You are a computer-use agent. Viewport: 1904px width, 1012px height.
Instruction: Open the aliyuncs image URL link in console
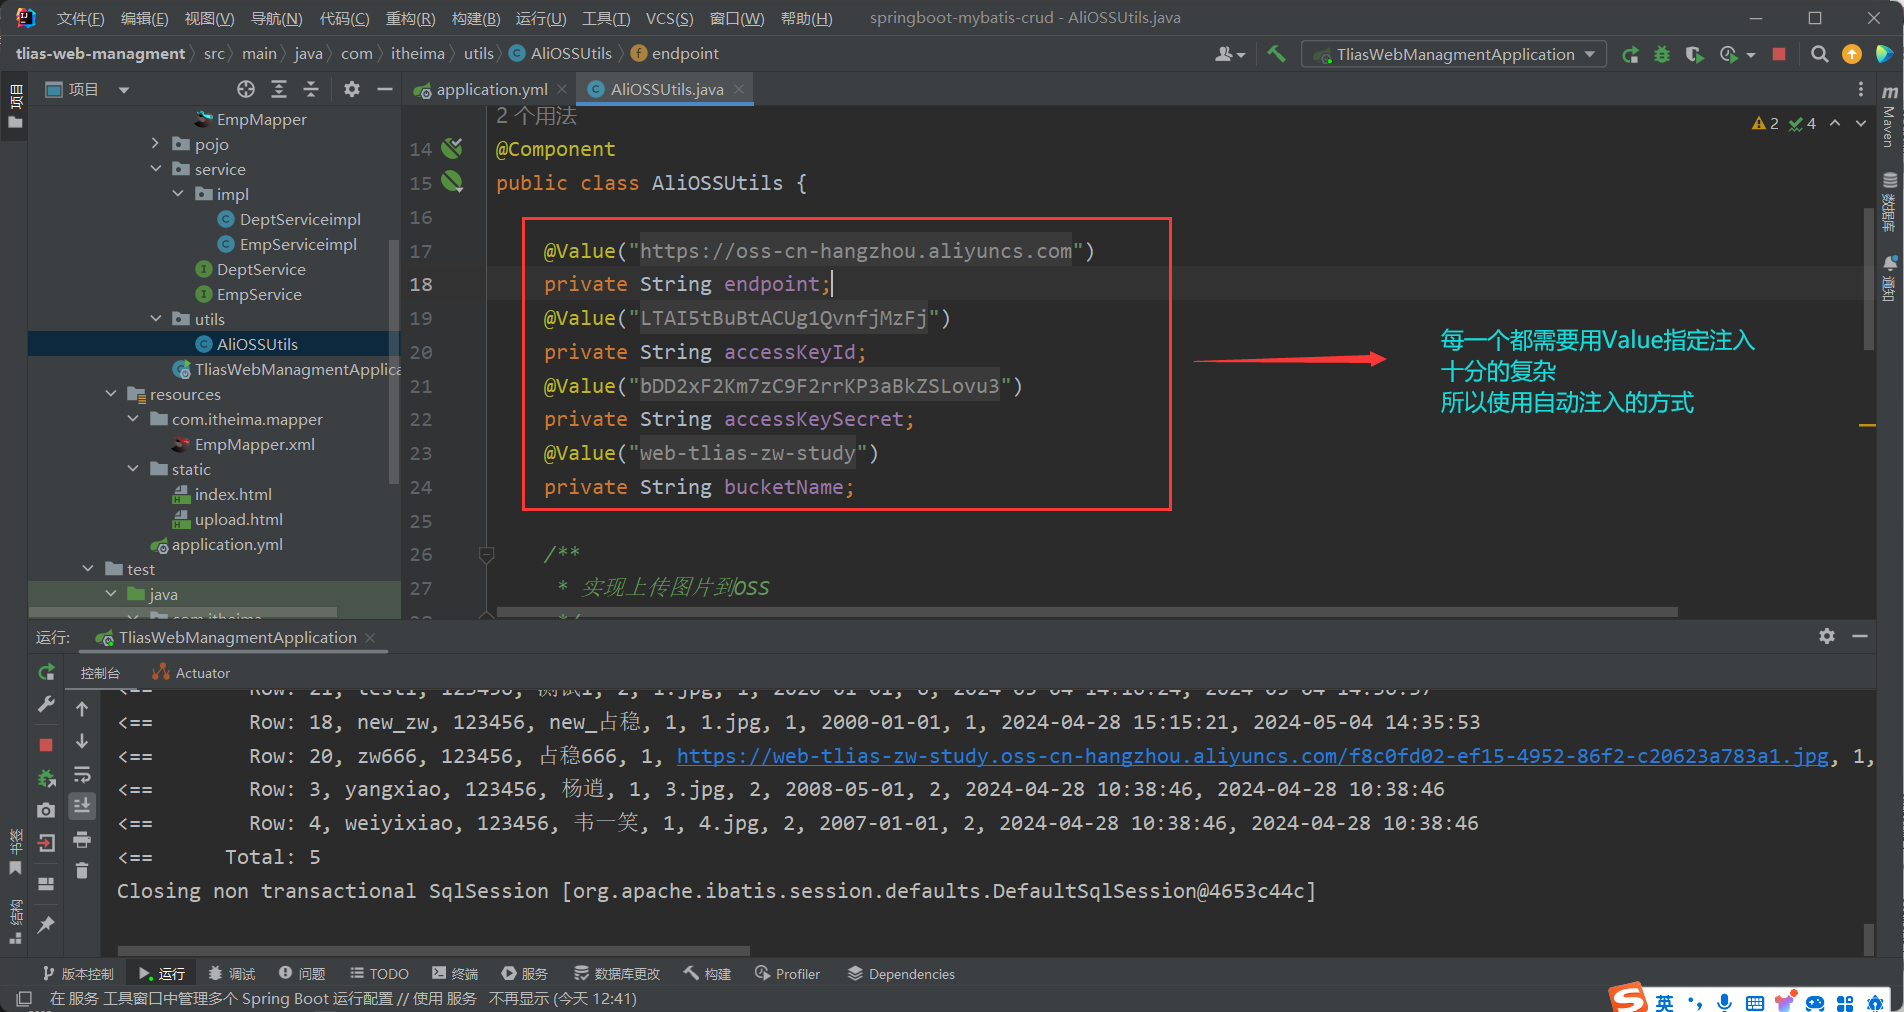1252,756
